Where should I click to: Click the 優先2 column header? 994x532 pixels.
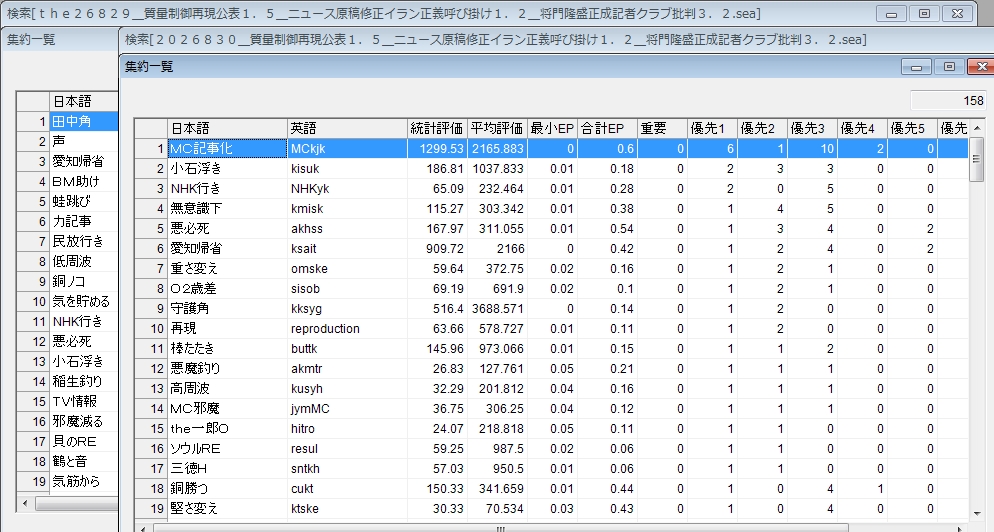tap(763, 128)
